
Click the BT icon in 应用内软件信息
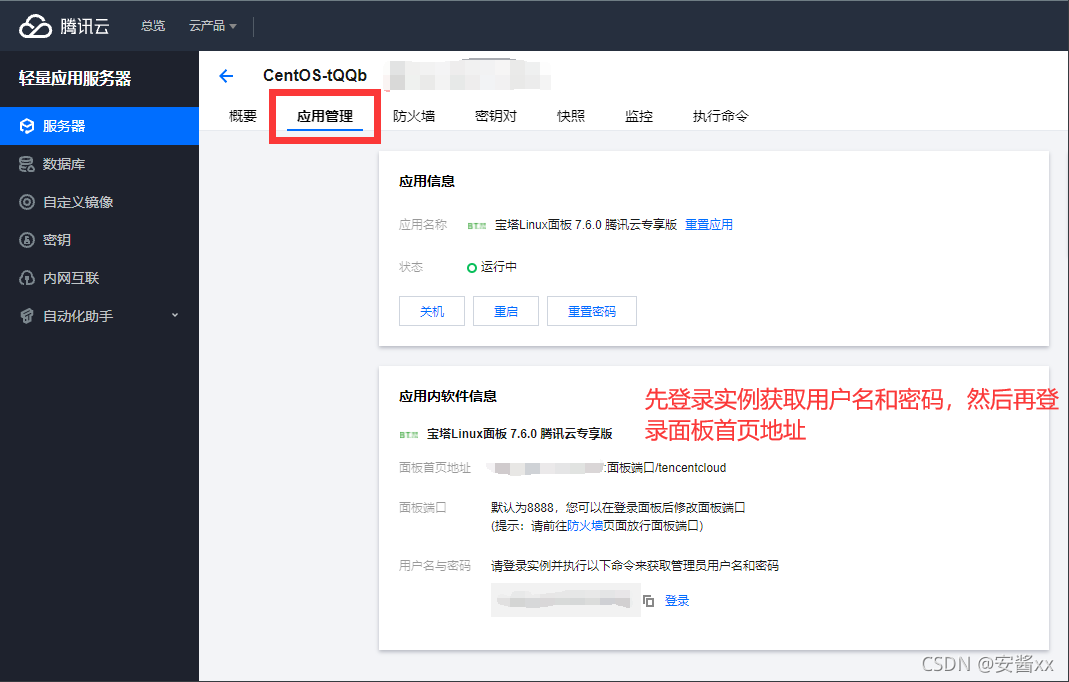coord(408,434)
